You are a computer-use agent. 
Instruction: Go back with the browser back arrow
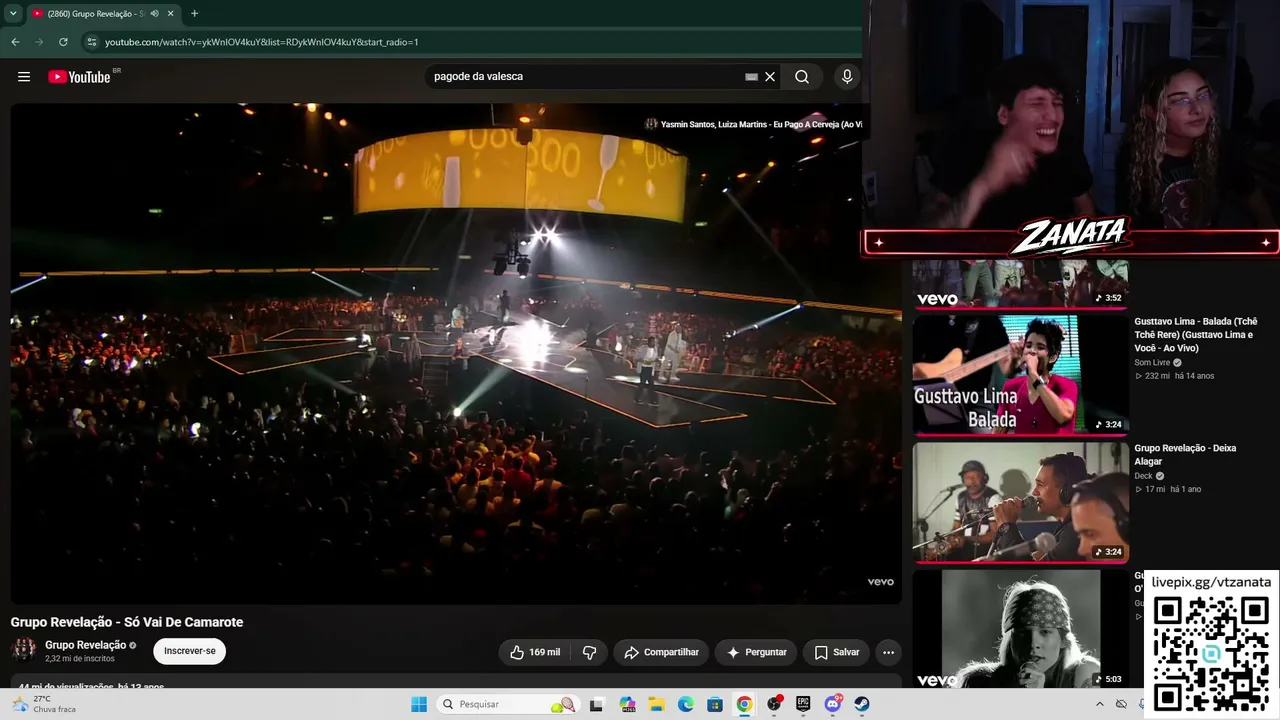coord(15,42)
